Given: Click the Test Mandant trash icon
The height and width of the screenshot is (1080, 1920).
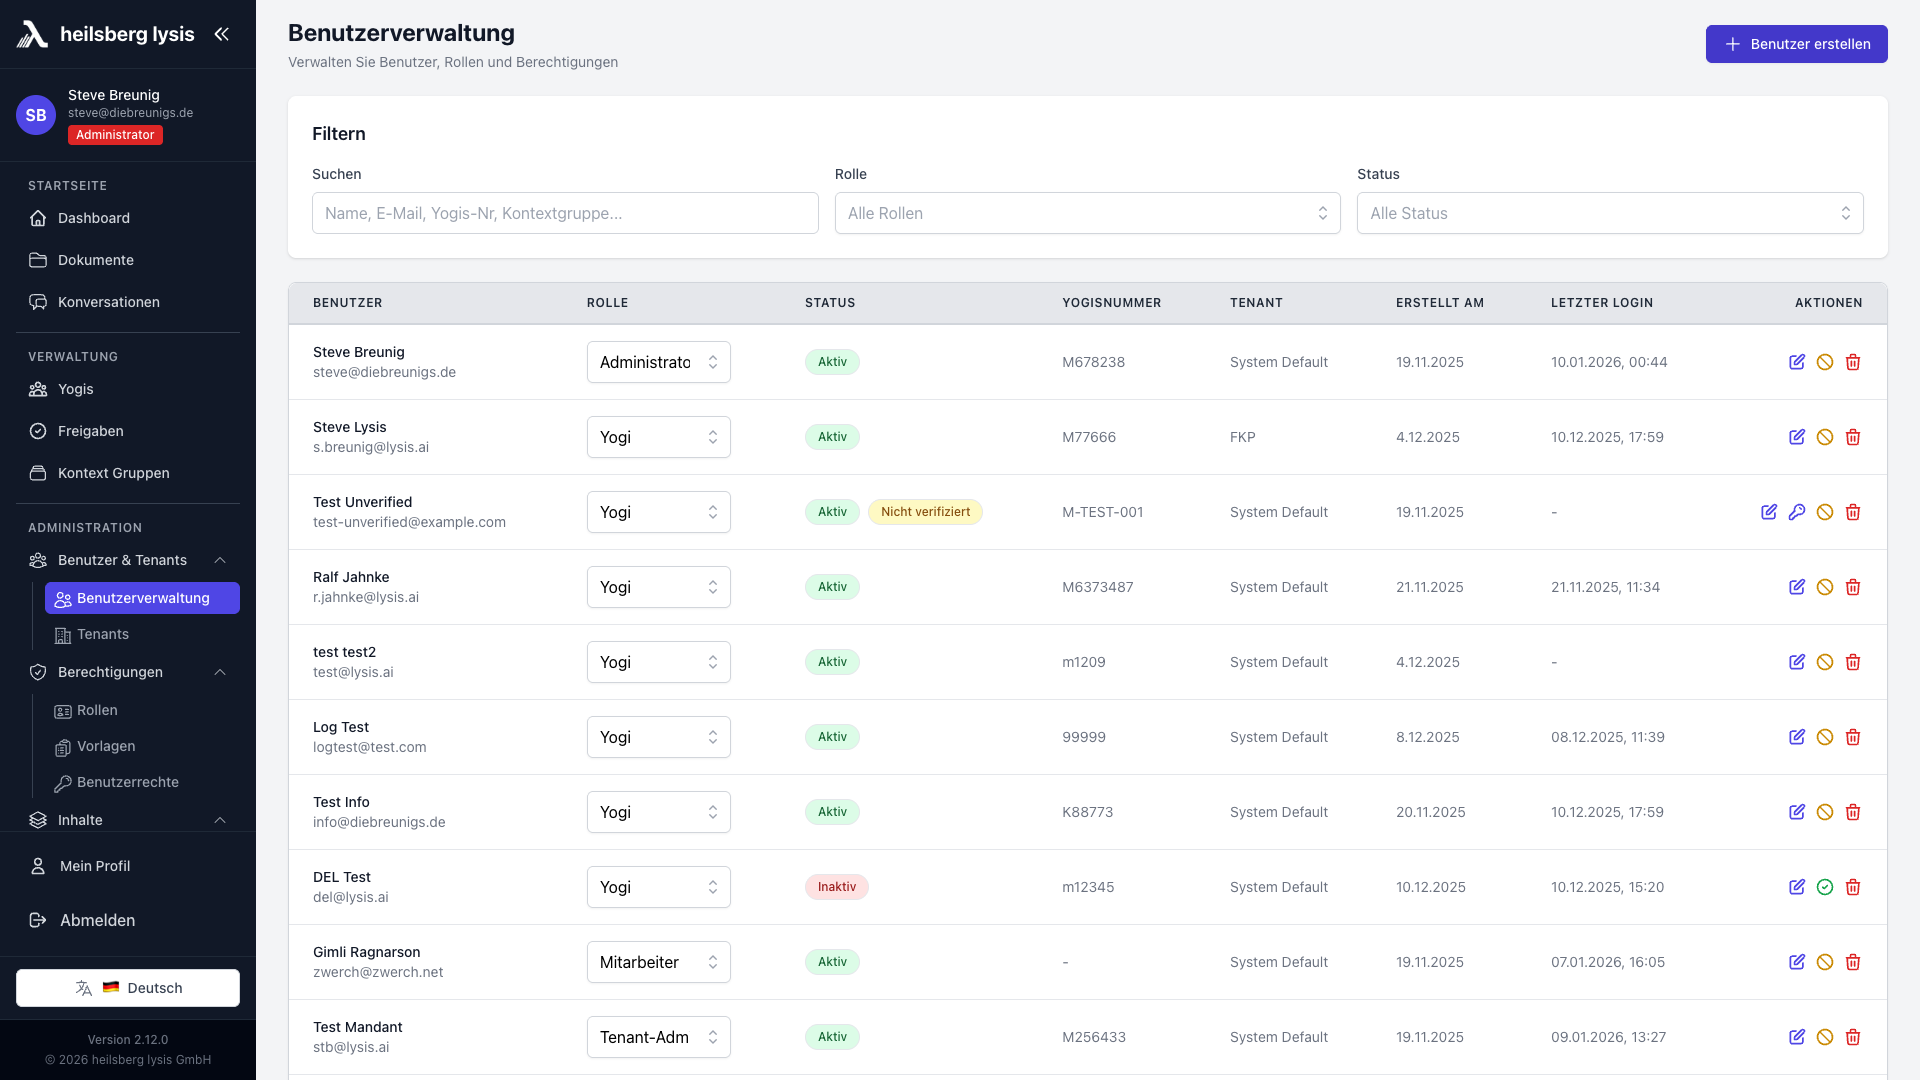Looking at the screenshot, I should [1852, 1037].
